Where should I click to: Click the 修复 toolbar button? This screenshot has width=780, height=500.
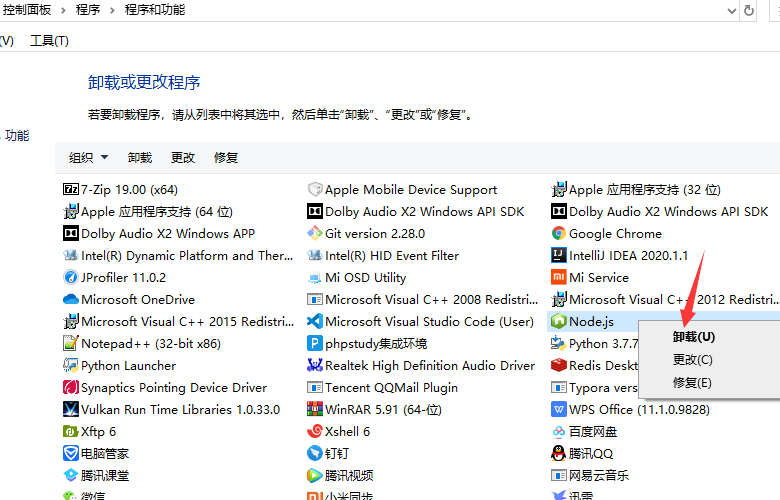226,158
